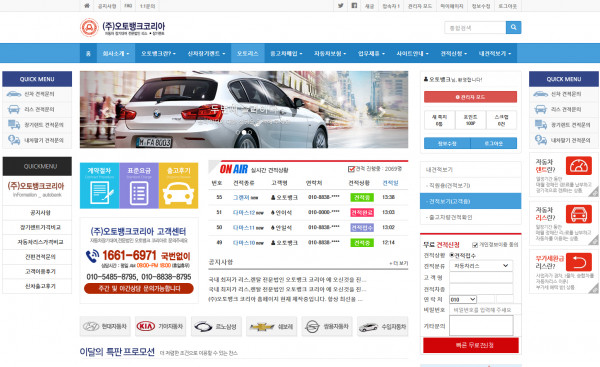Select the 수입자동차 imported cars button
This screenshot has width=600, height=367.
tap(382, 326)
